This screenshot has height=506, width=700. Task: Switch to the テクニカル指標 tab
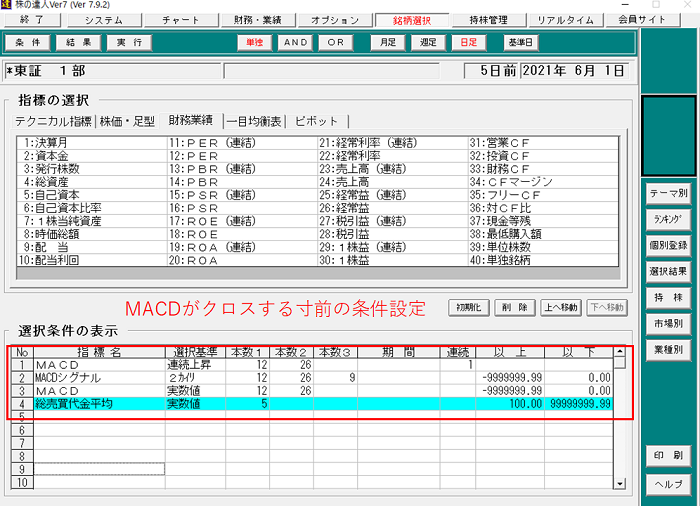(x=54, y=121)
